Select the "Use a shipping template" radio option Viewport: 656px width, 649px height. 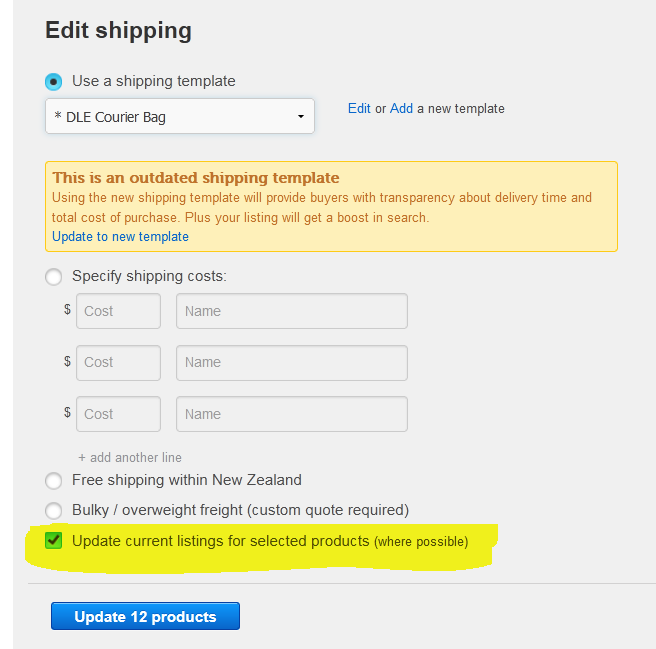click(x=54, y=81)
